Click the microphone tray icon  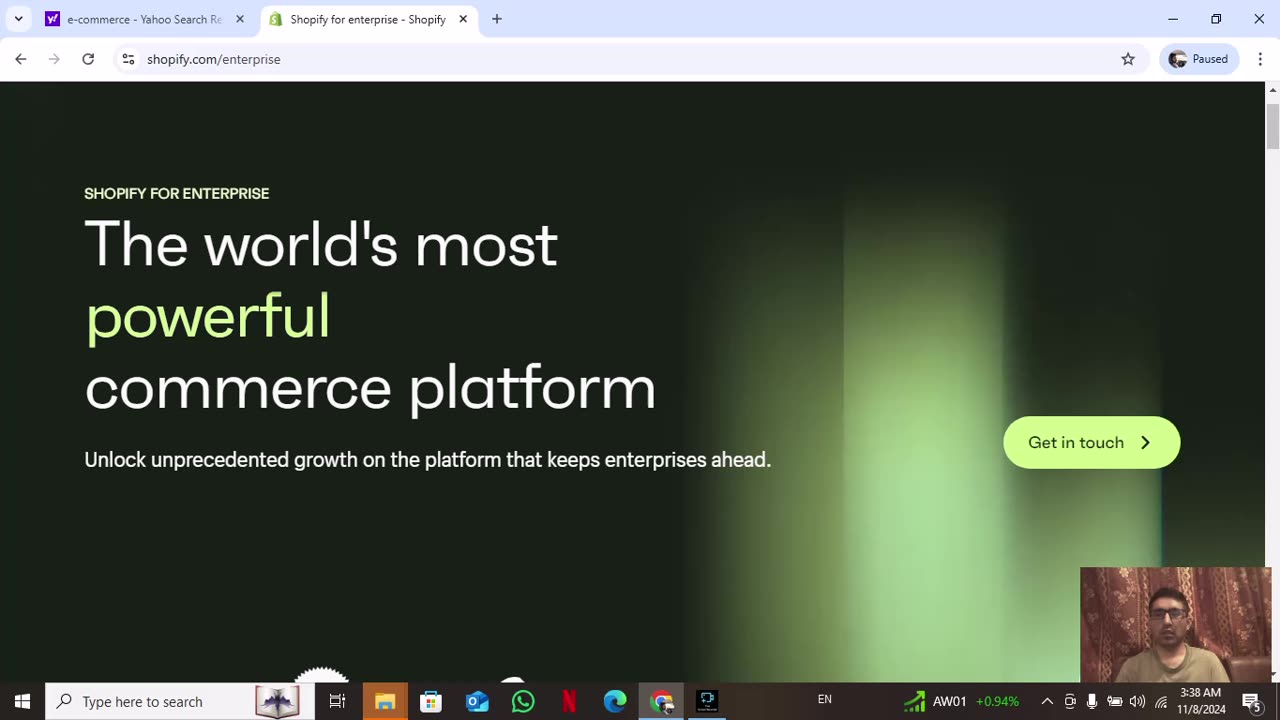pyautogui.click(x=1092, y=701)
